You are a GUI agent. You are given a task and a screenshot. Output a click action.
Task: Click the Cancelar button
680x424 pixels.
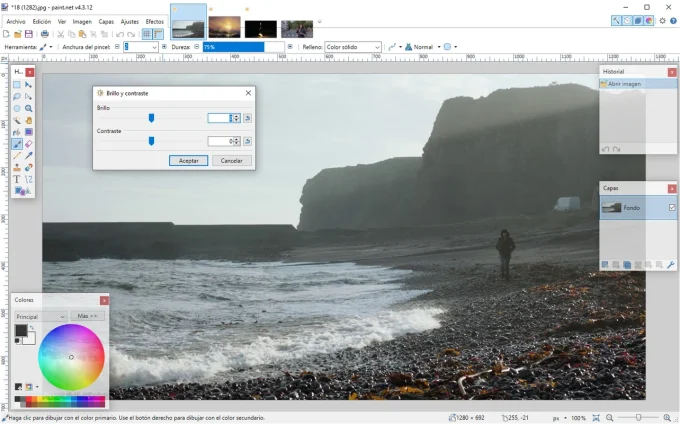coord(231,160)
